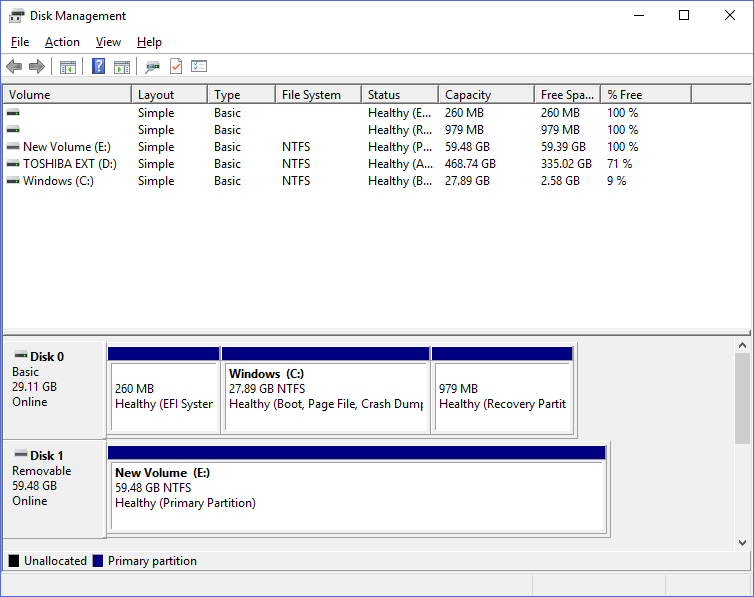754x597 pixels.
Task: Open the File menu
Action: (20, 42)
